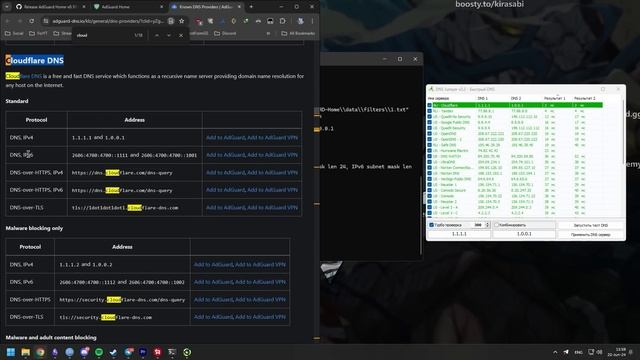Open Spotify from the taskbar

[99, 352]
